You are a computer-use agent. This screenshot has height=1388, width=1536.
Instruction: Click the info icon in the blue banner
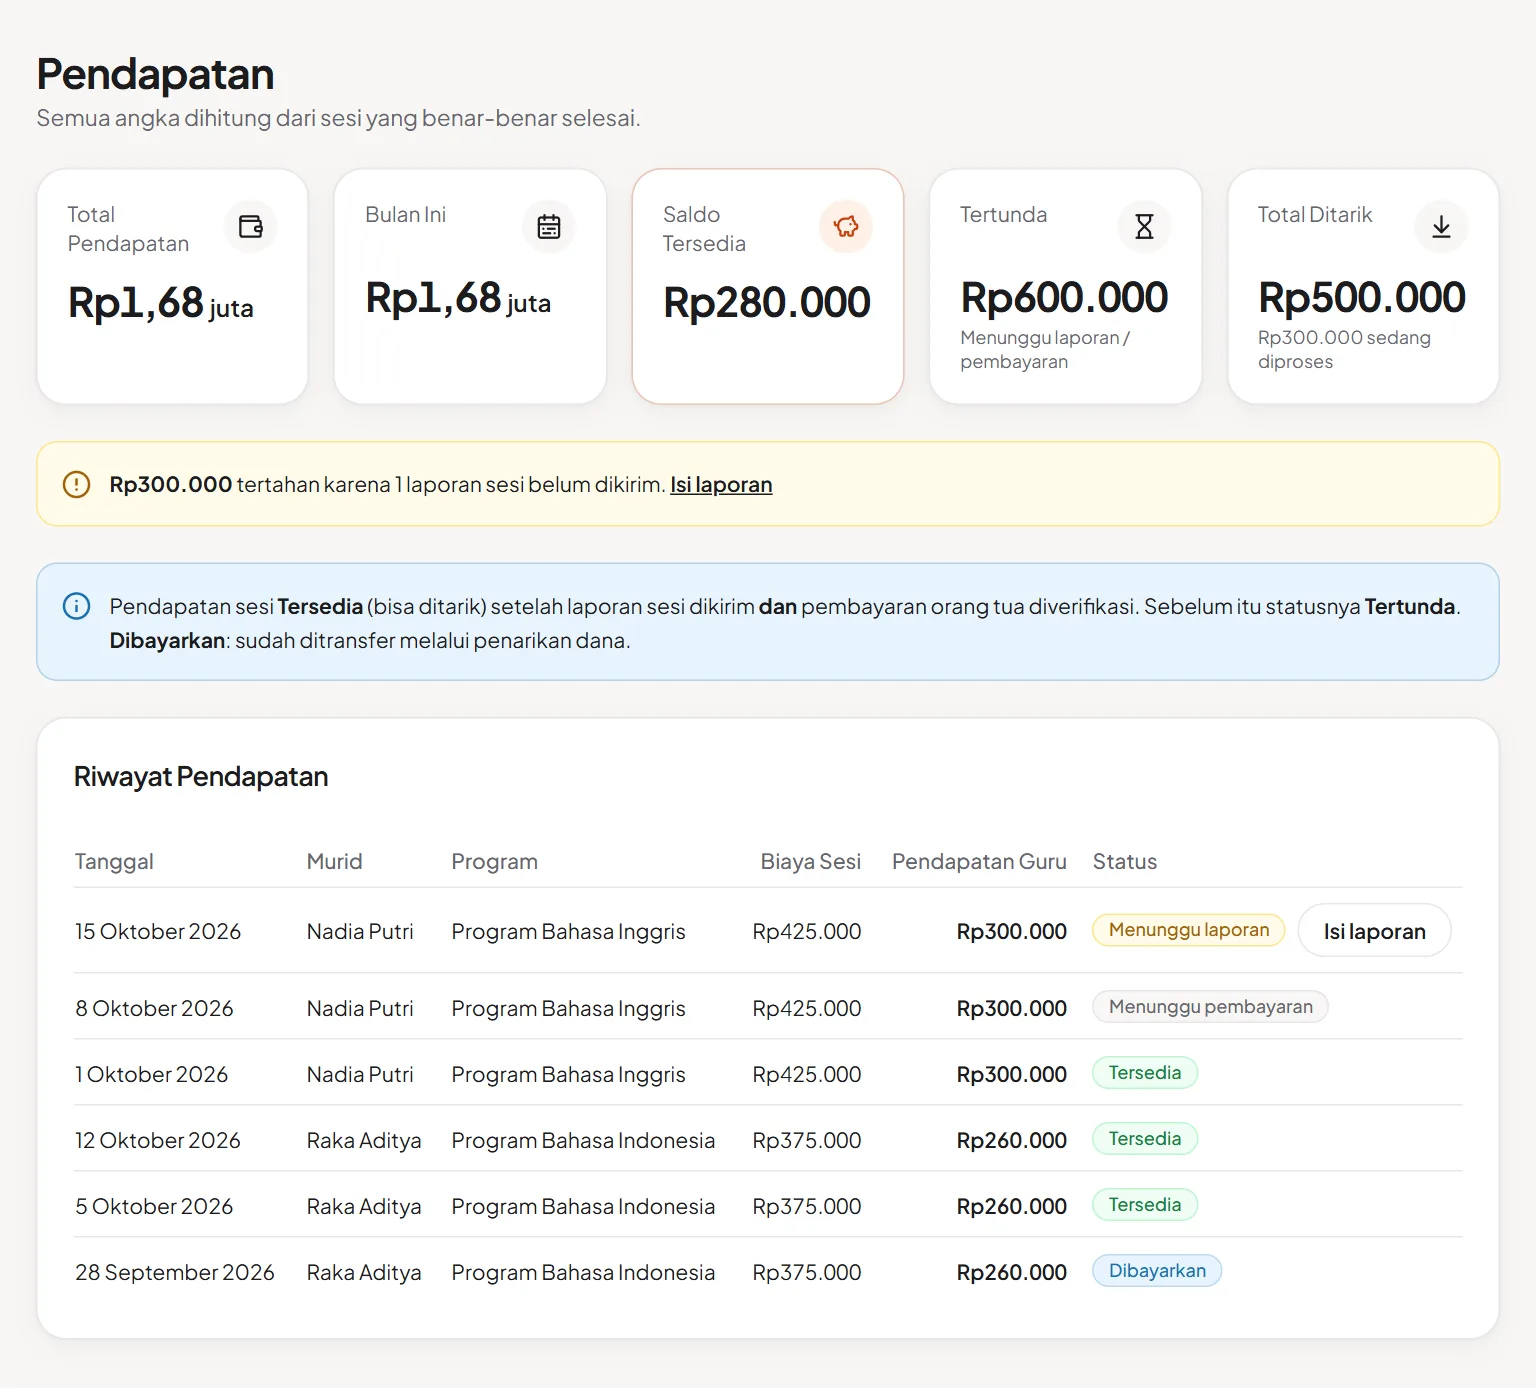coord(76,606)
